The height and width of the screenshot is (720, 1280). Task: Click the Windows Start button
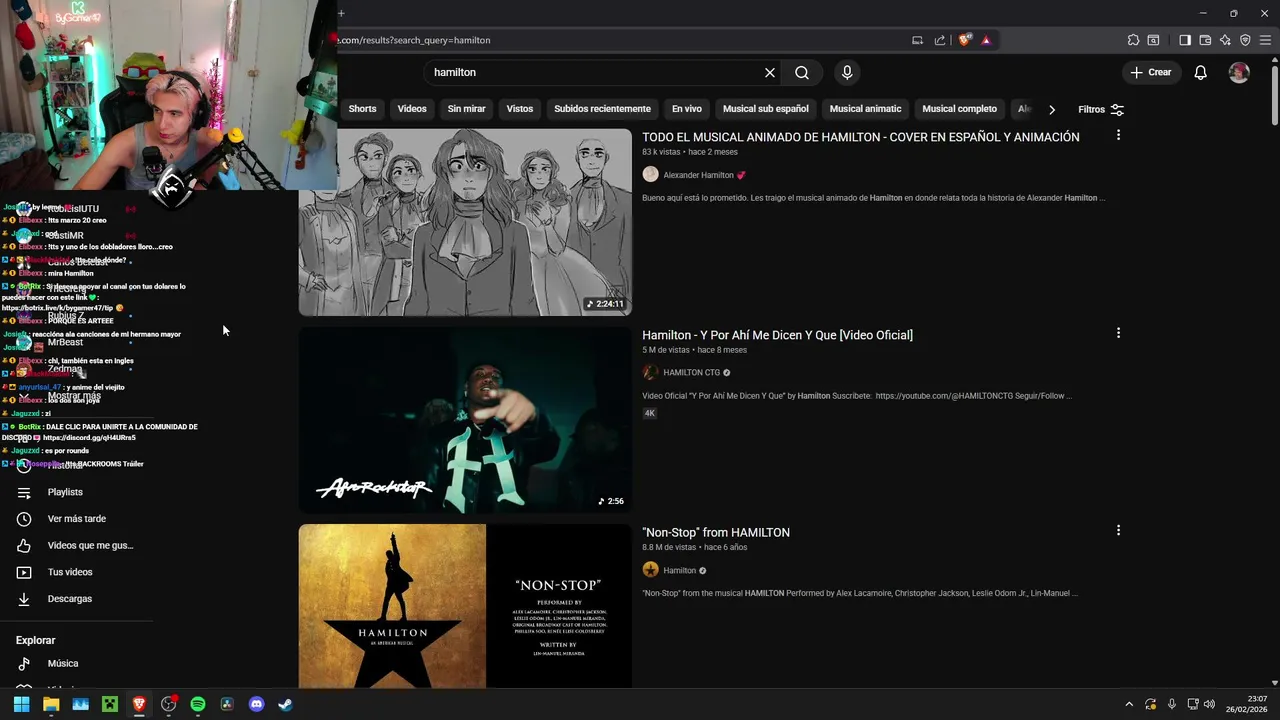(21, 704)
